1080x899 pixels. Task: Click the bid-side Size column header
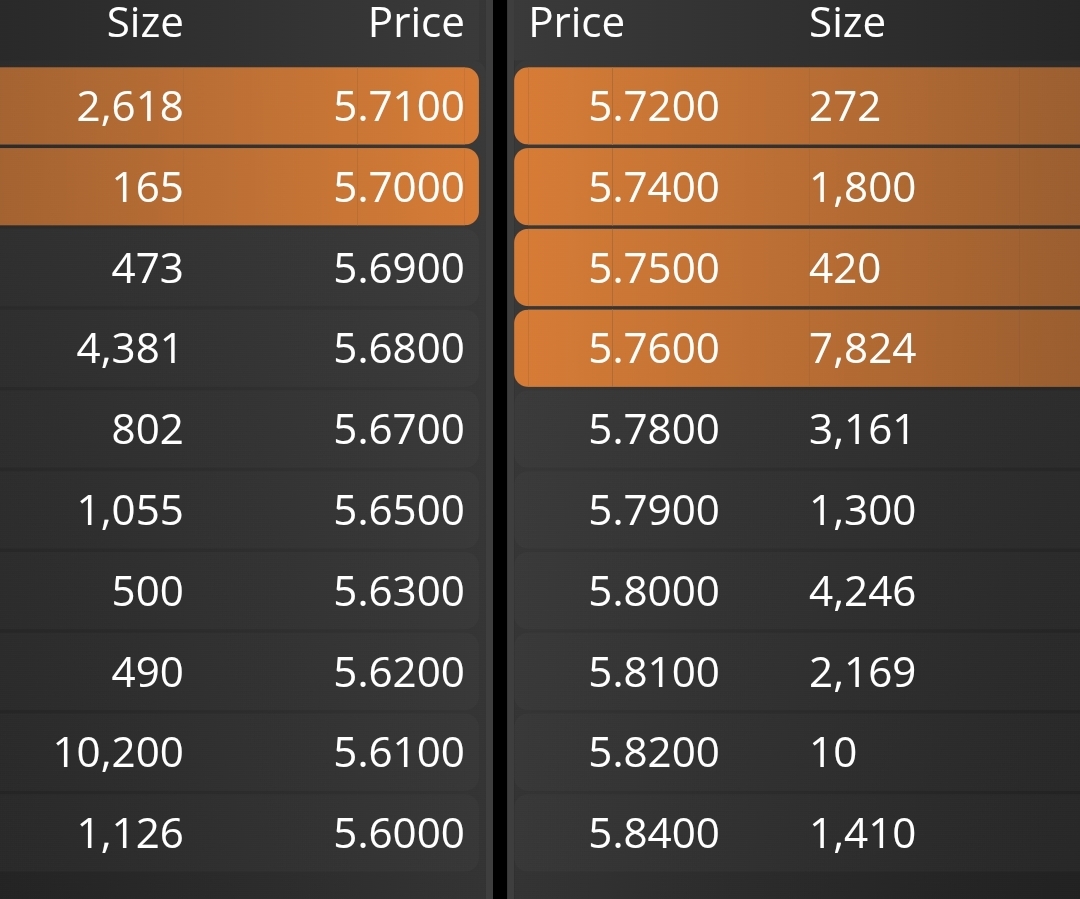(x=145, y=23)
